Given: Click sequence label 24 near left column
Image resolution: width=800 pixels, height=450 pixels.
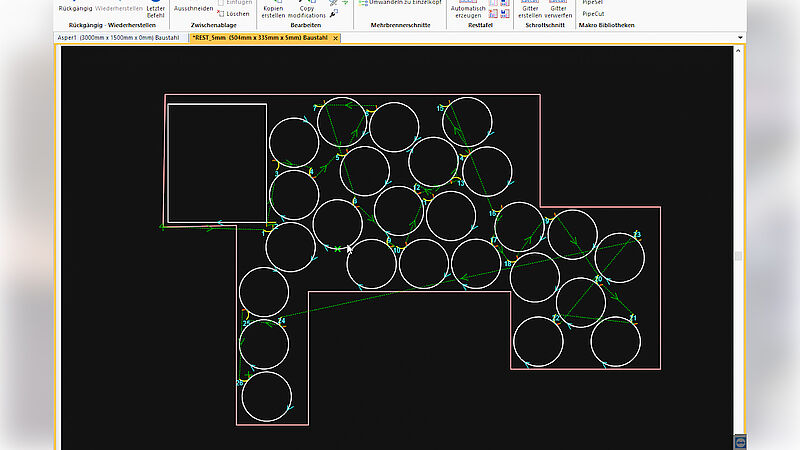Looking at the screenshot, I should pos(282,321).
